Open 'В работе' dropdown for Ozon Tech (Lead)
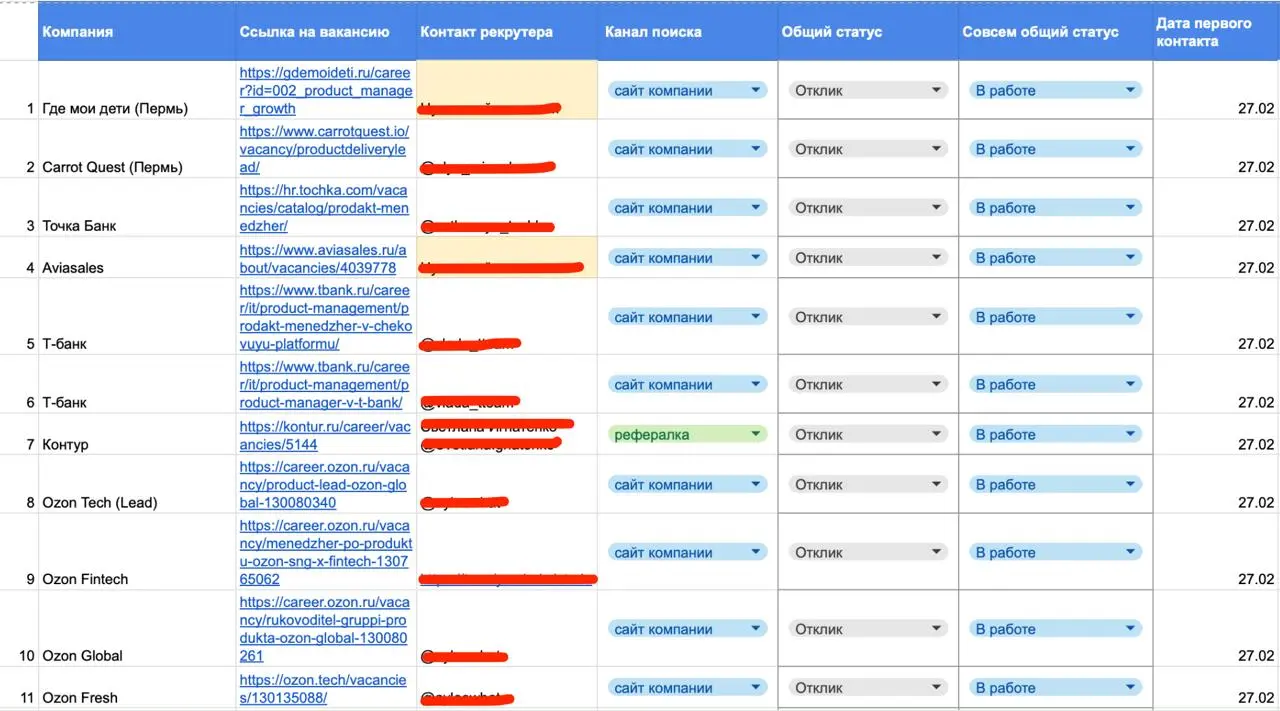This screenshot has width=1280, height=711. tap(1055, 485)
